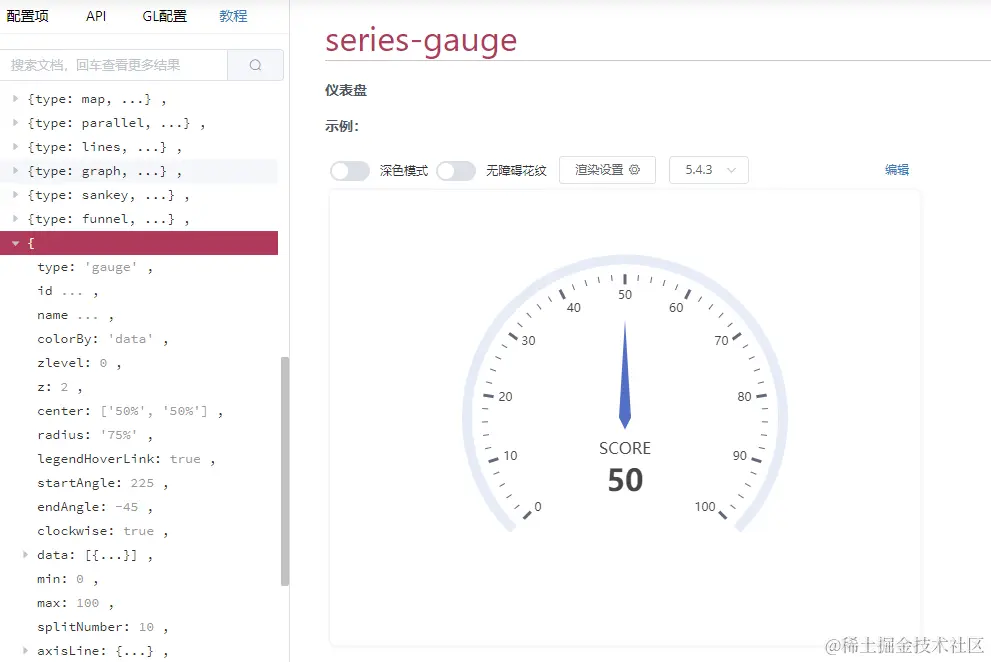The image size is (991, 662).
Task: Click the search magnifier icon
Action: click(255, 65)
